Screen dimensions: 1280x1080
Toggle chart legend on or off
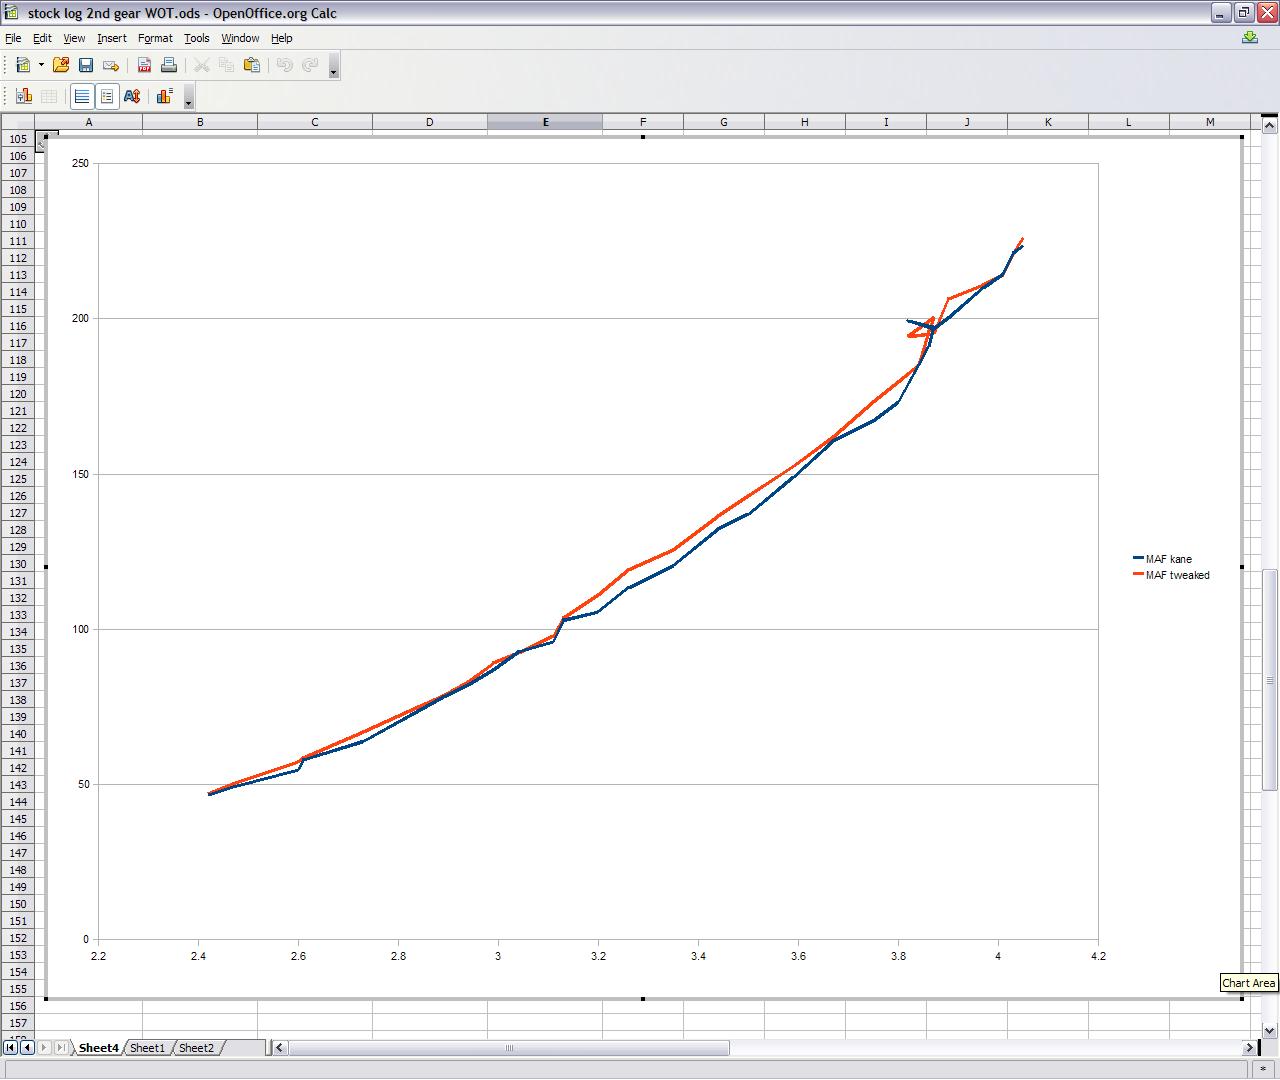point(107,96)
